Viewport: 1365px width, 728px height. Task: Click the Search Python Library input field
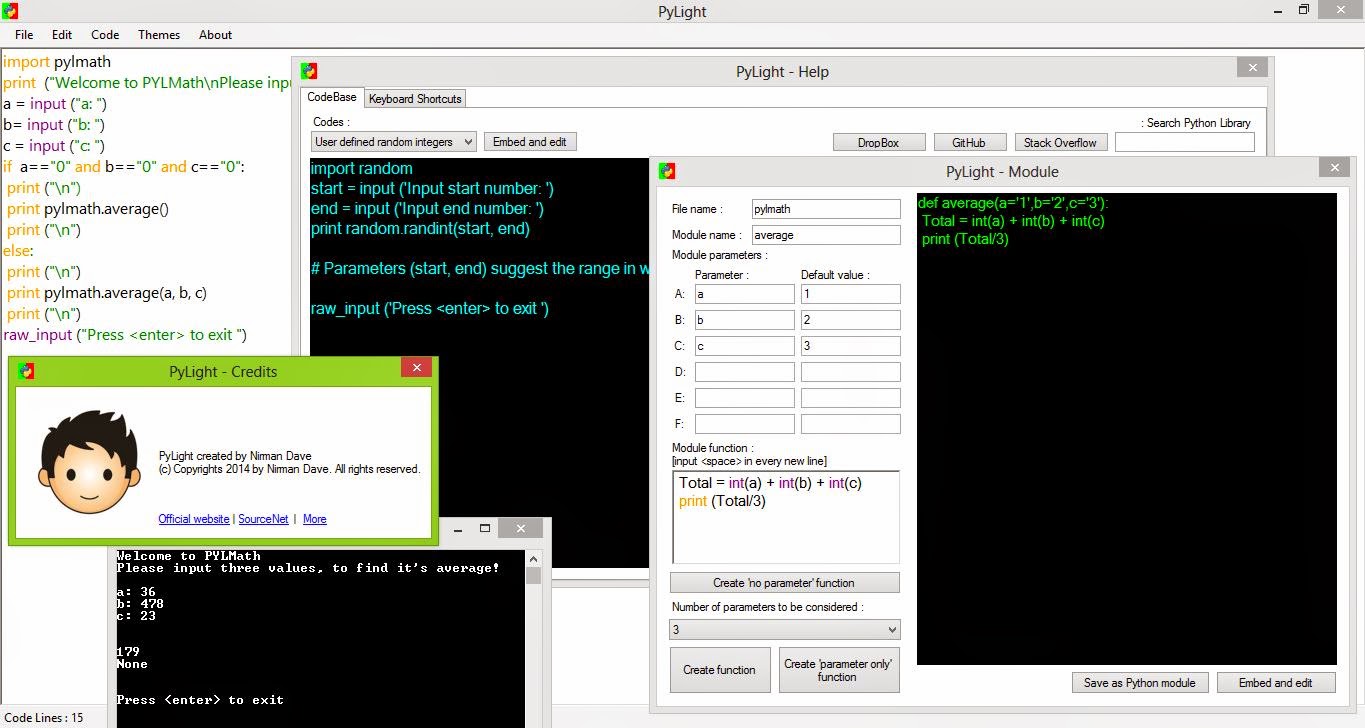point(1185,142)
